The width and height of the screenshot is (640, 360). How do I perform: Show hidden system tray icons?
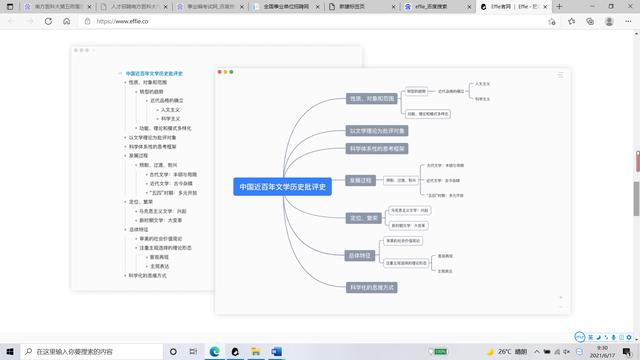[537, 351]
